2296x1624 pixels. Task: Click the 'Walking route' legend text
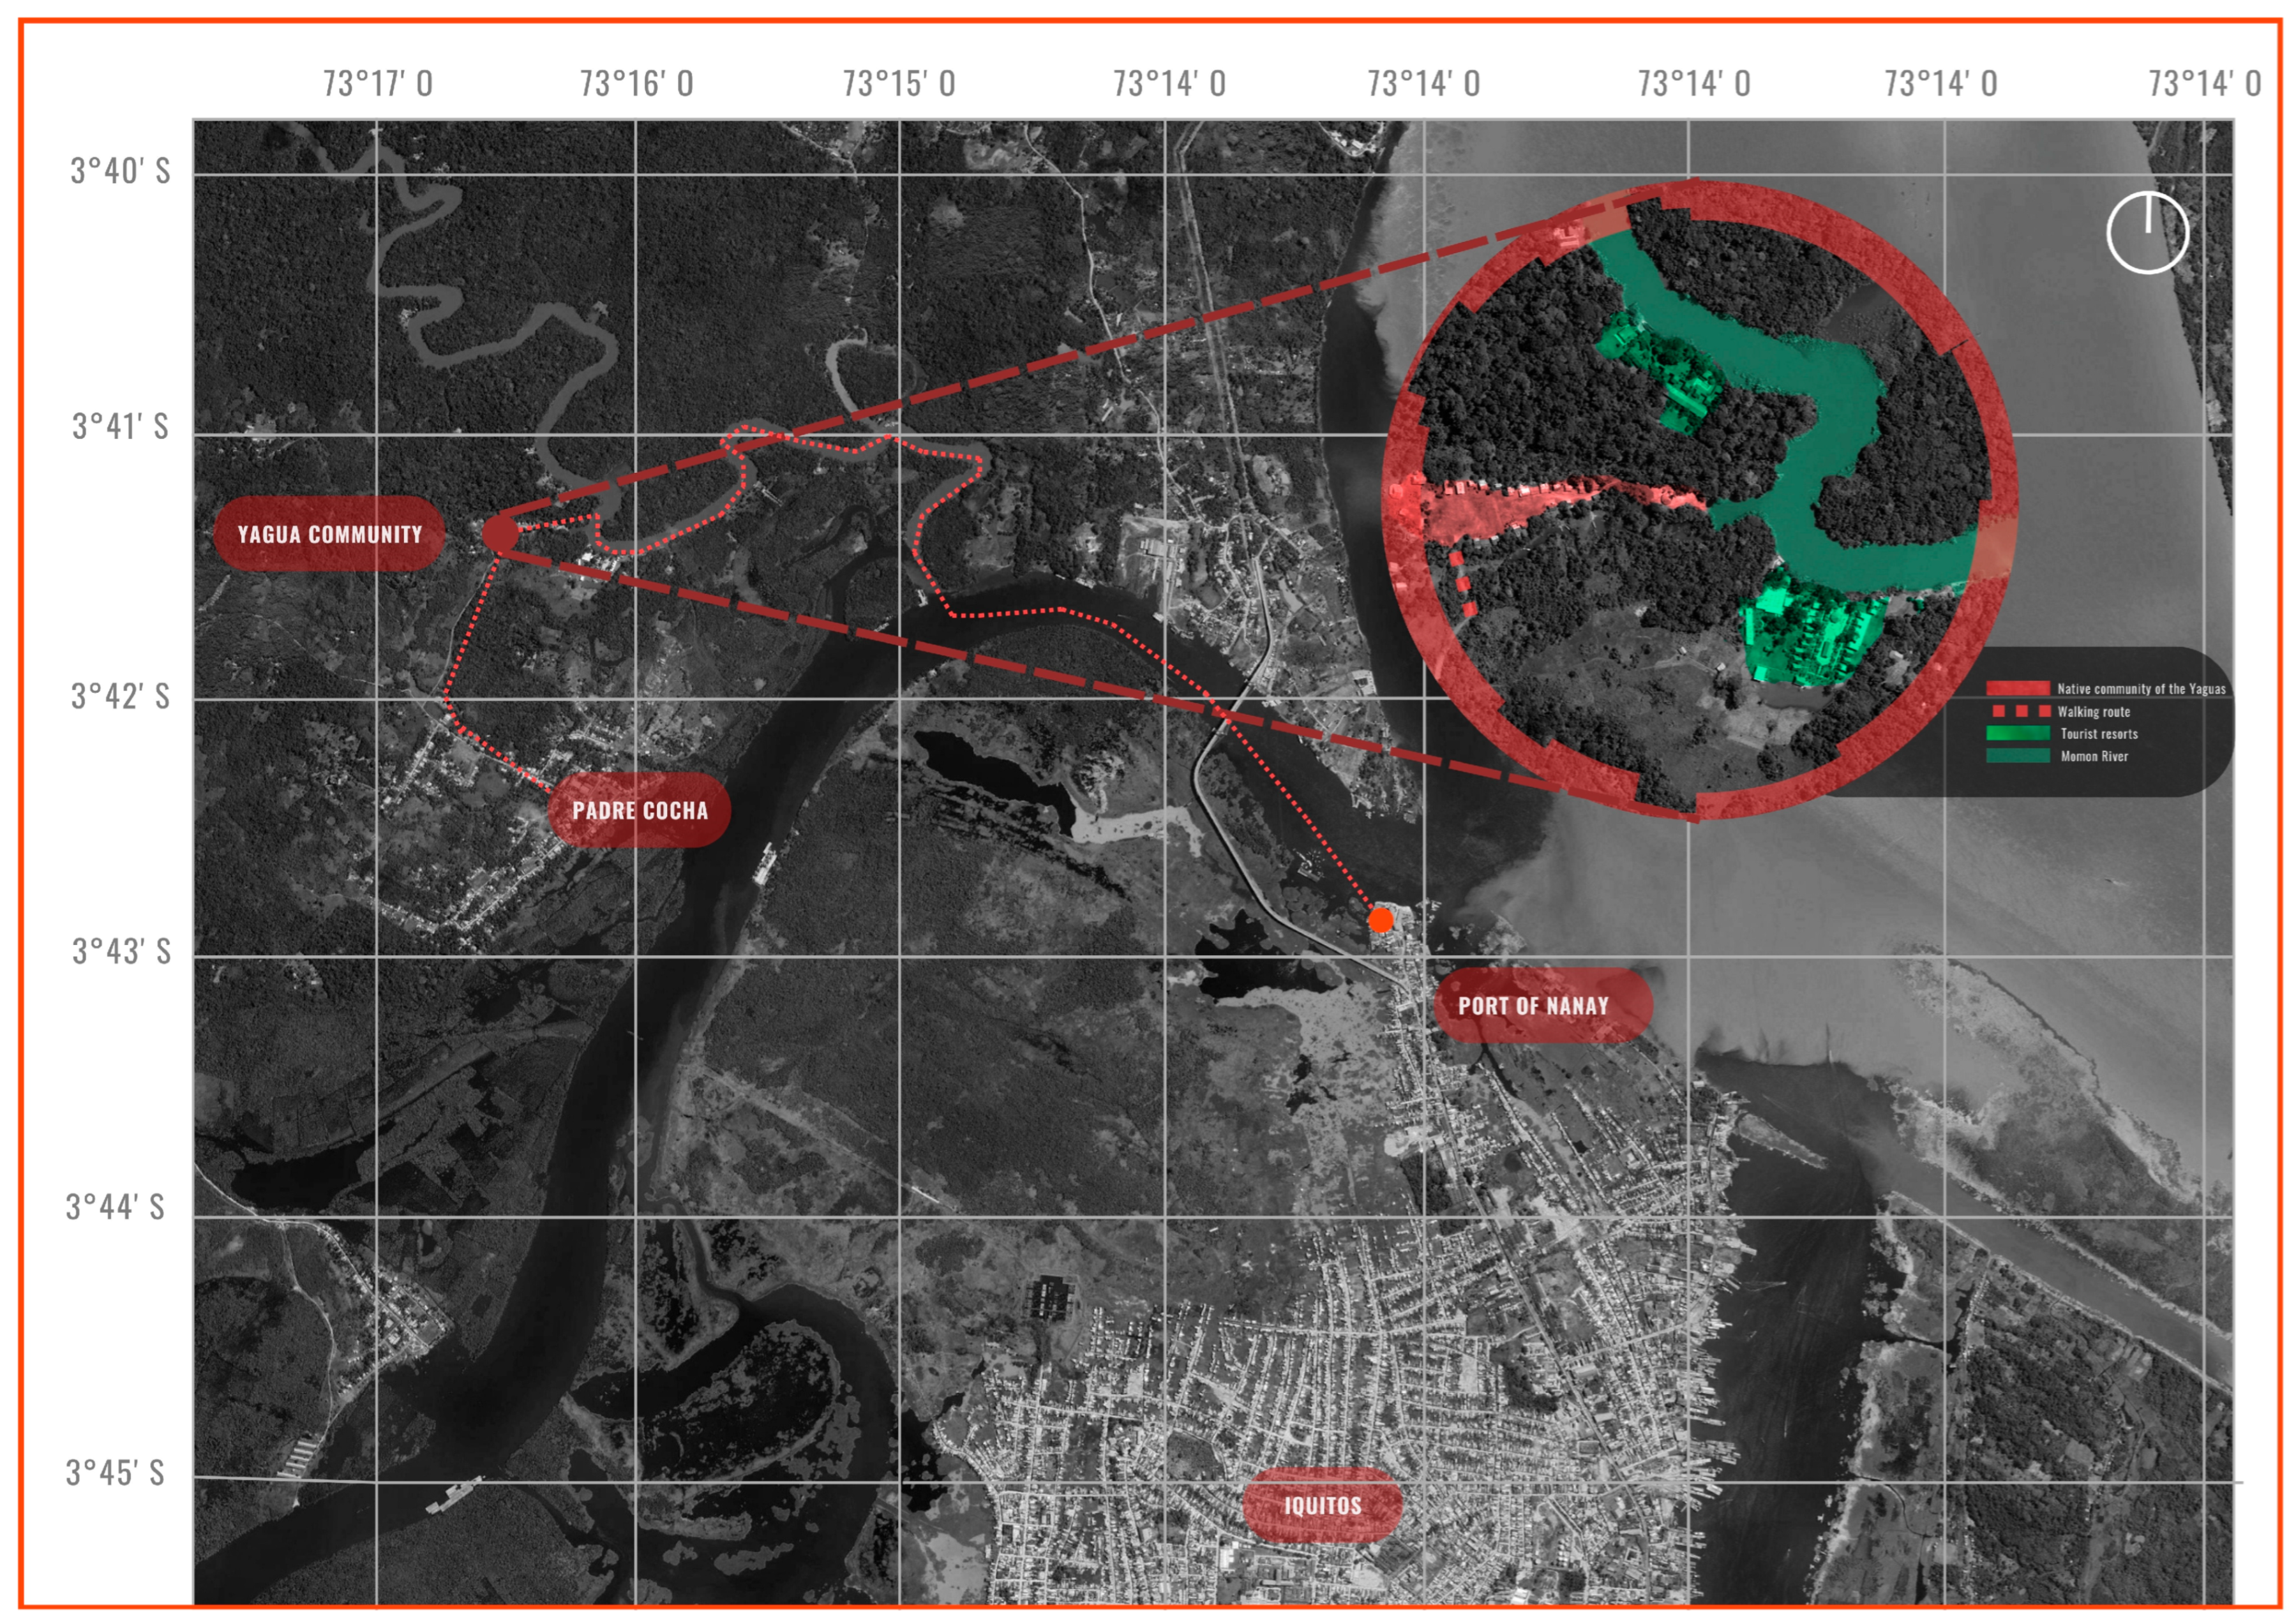(2093, 712)
